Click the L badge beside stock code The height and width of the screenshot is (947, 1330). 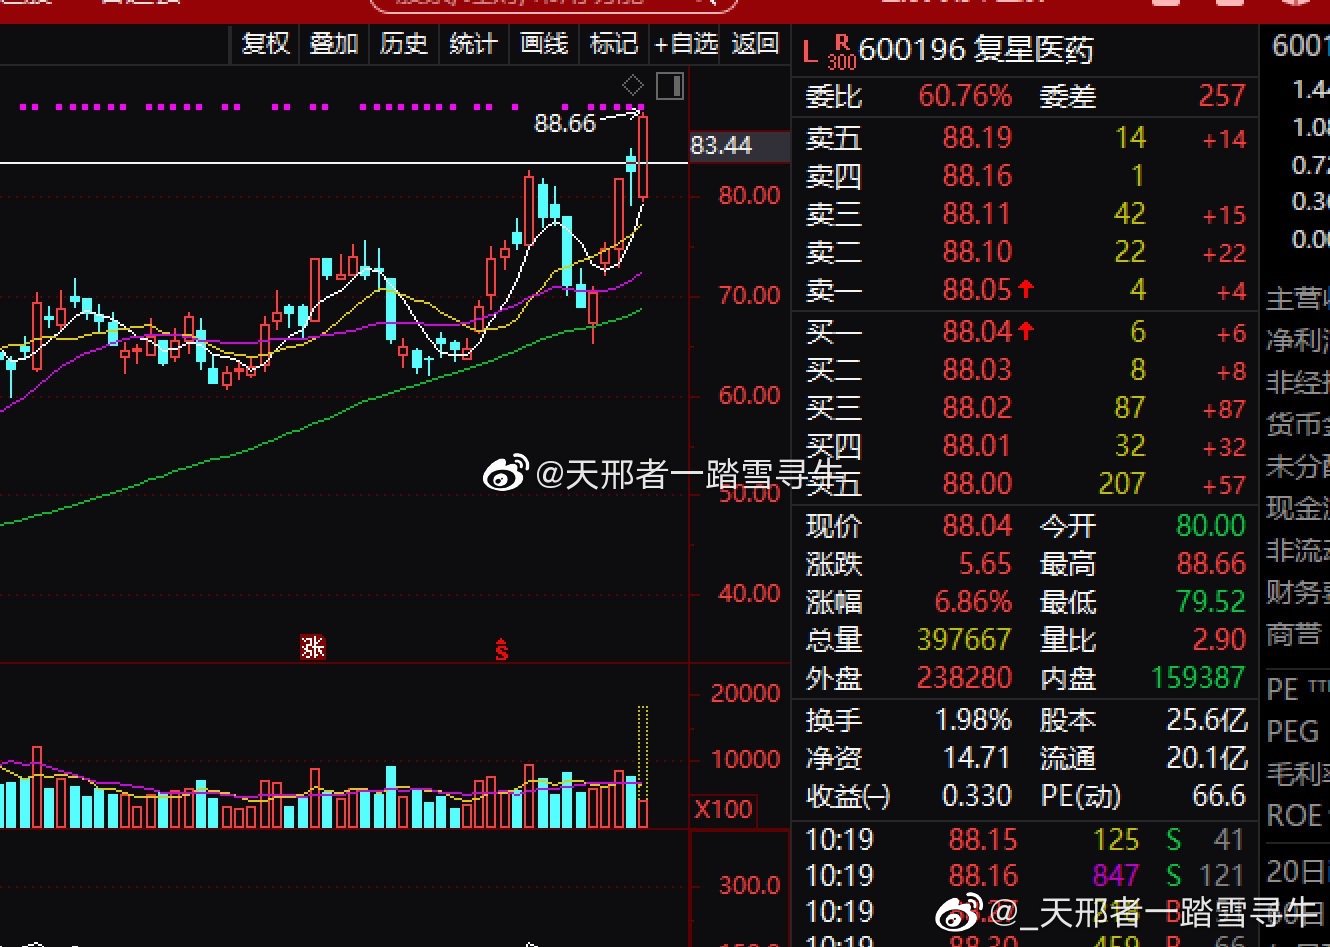[810, 51]
